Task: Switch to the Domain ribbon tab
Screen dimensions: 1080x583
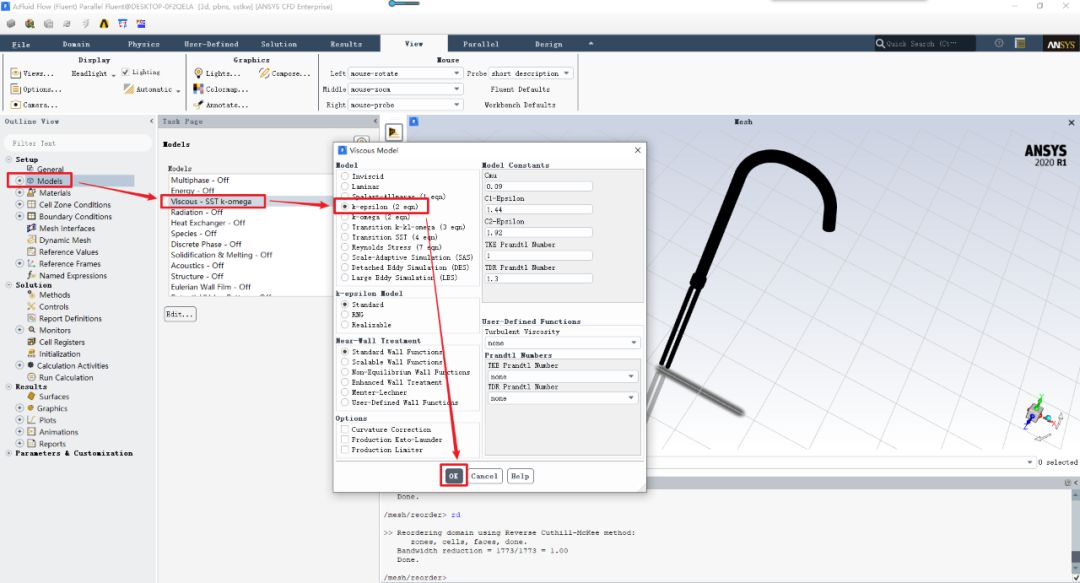Action: tap(76, 44)
